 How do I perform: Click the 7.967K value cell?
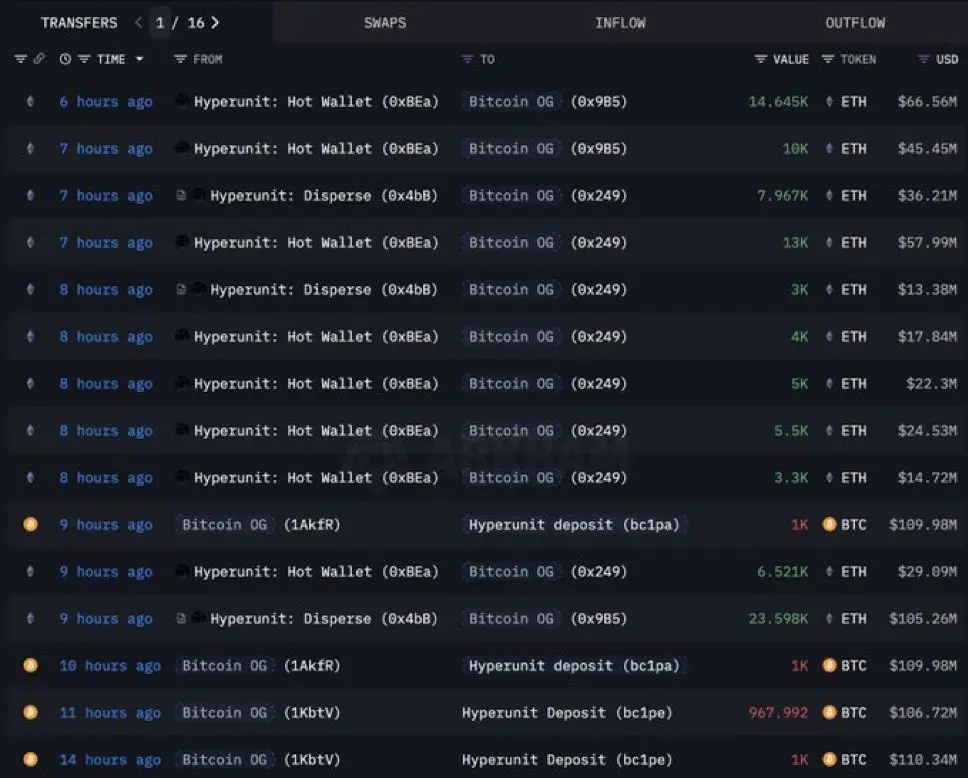point(782,196)
